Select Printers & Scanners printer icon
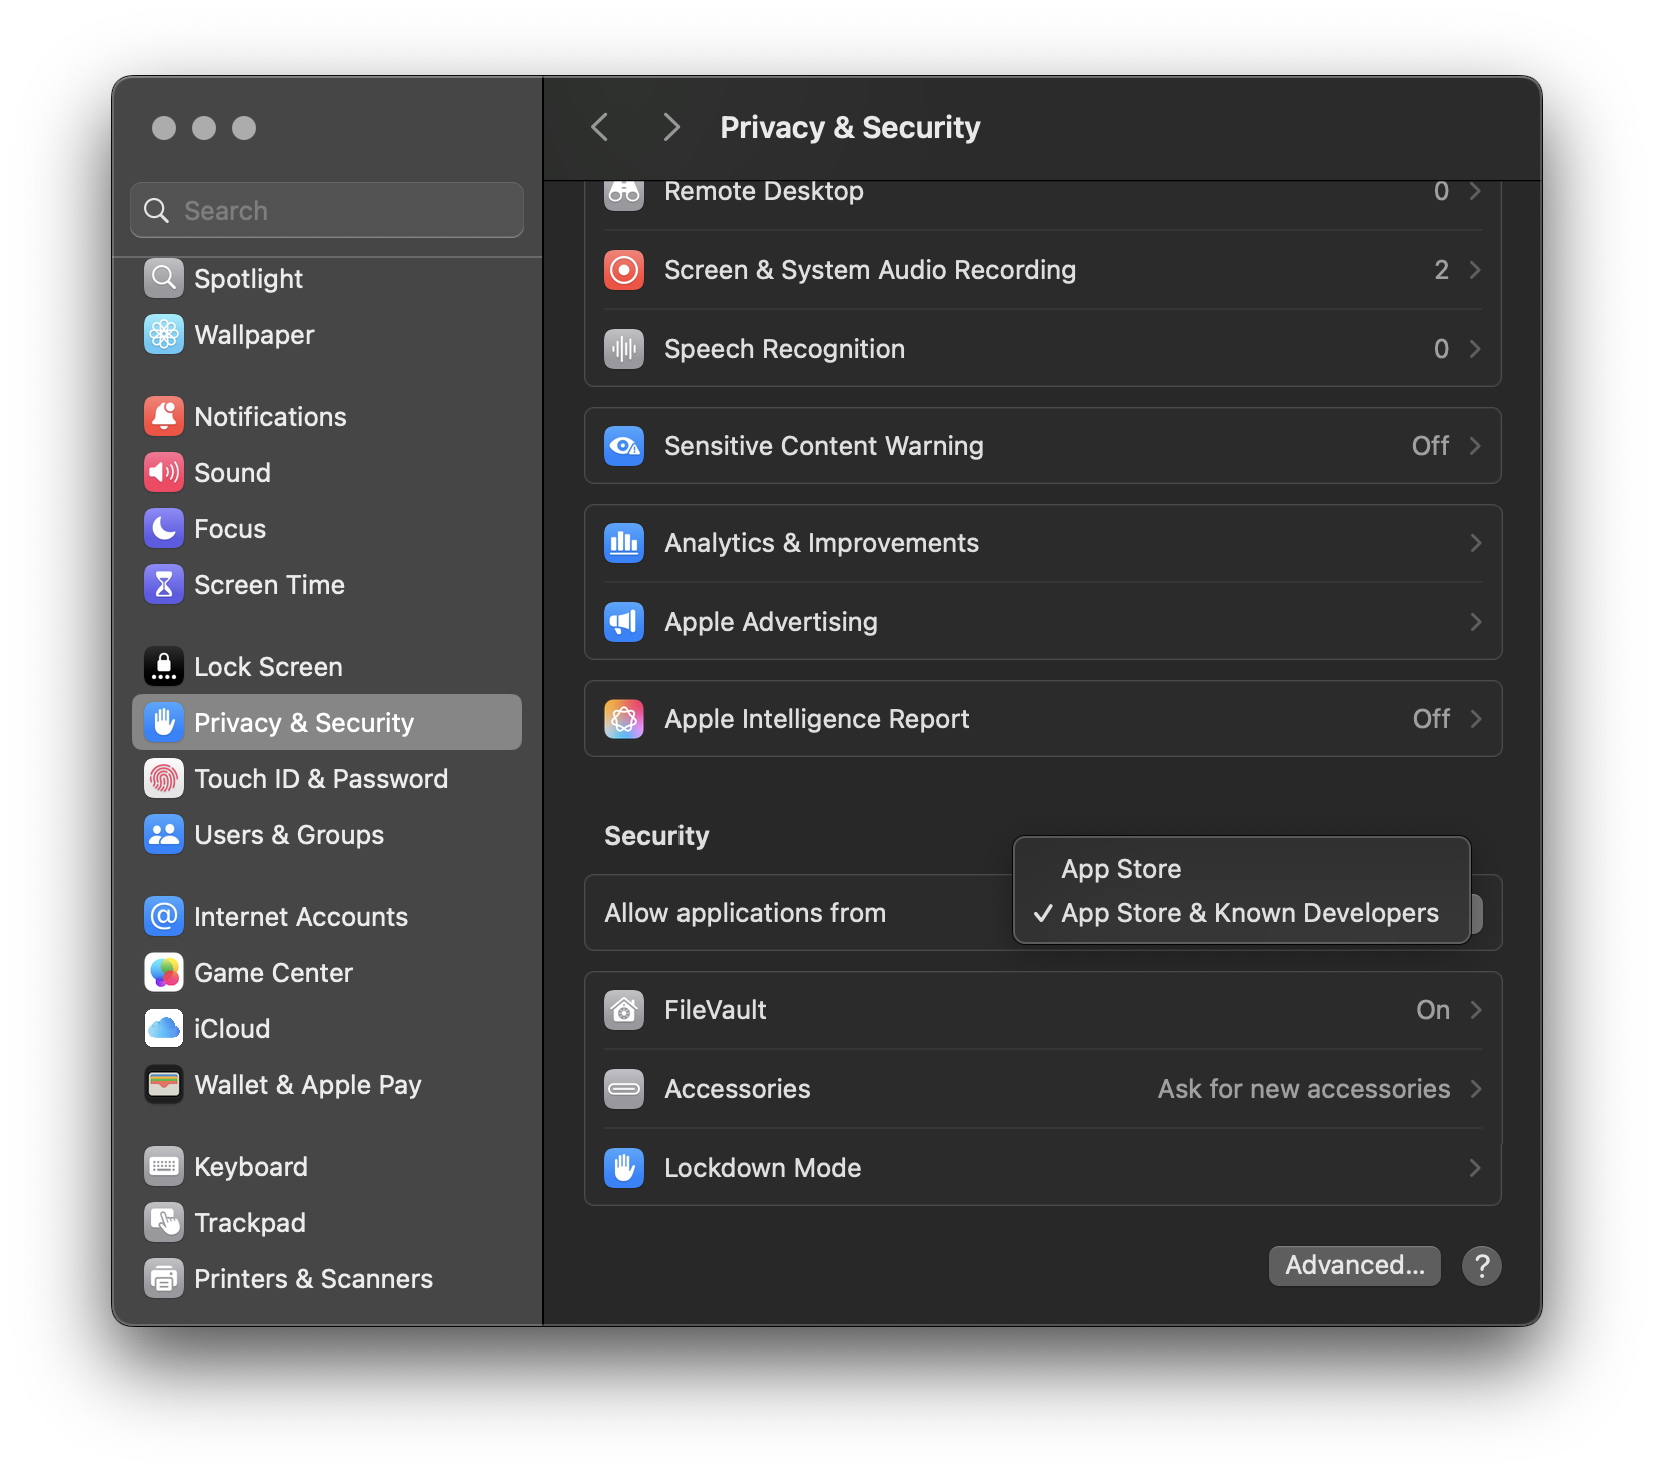Screen dimensions: 1654x1474 pyautogui.click(x=164, y=1278)
